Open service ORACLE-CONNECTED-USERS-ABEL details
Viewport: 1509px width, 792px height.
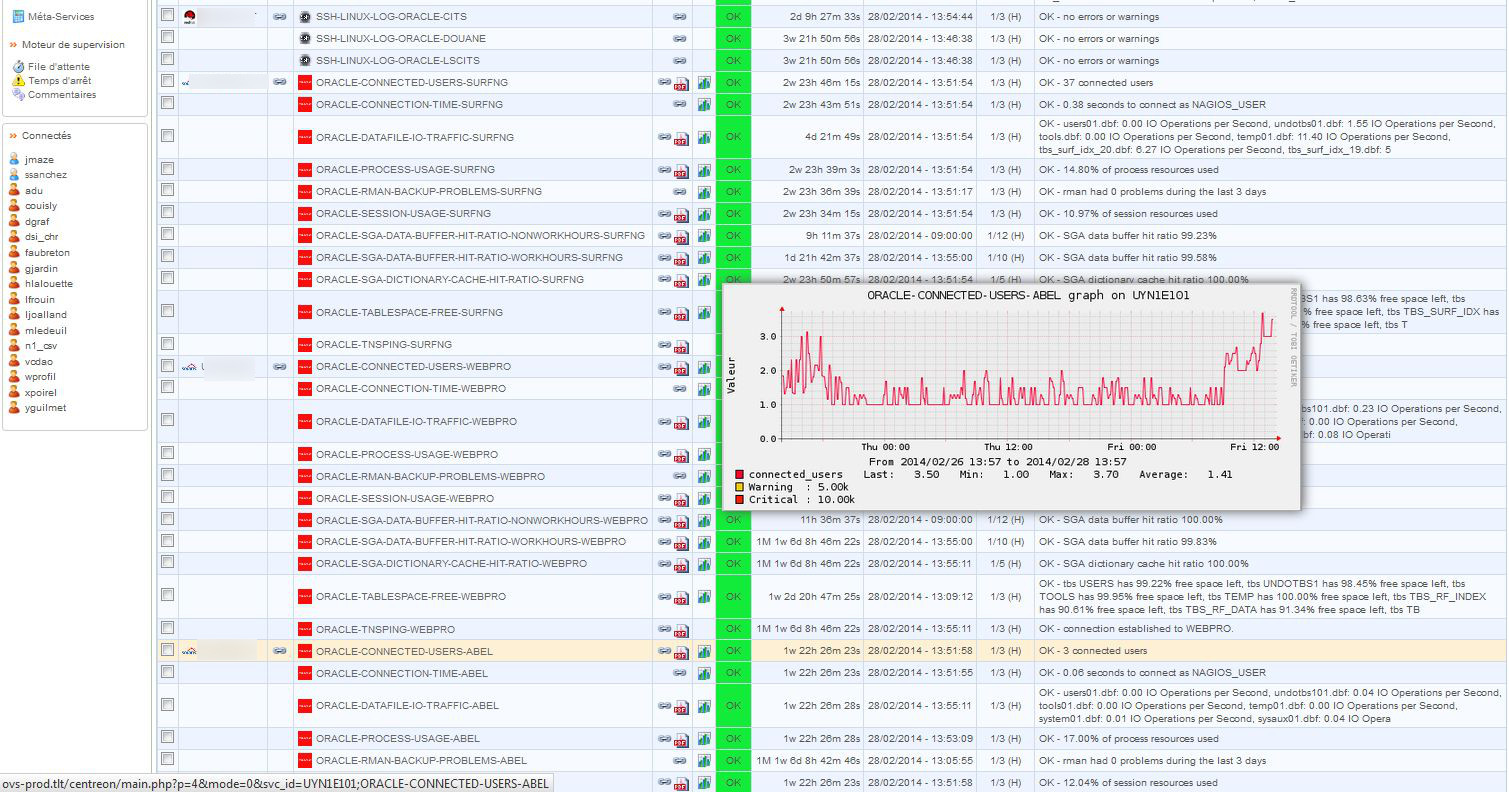pyautogui.click(x=404, y=652)
